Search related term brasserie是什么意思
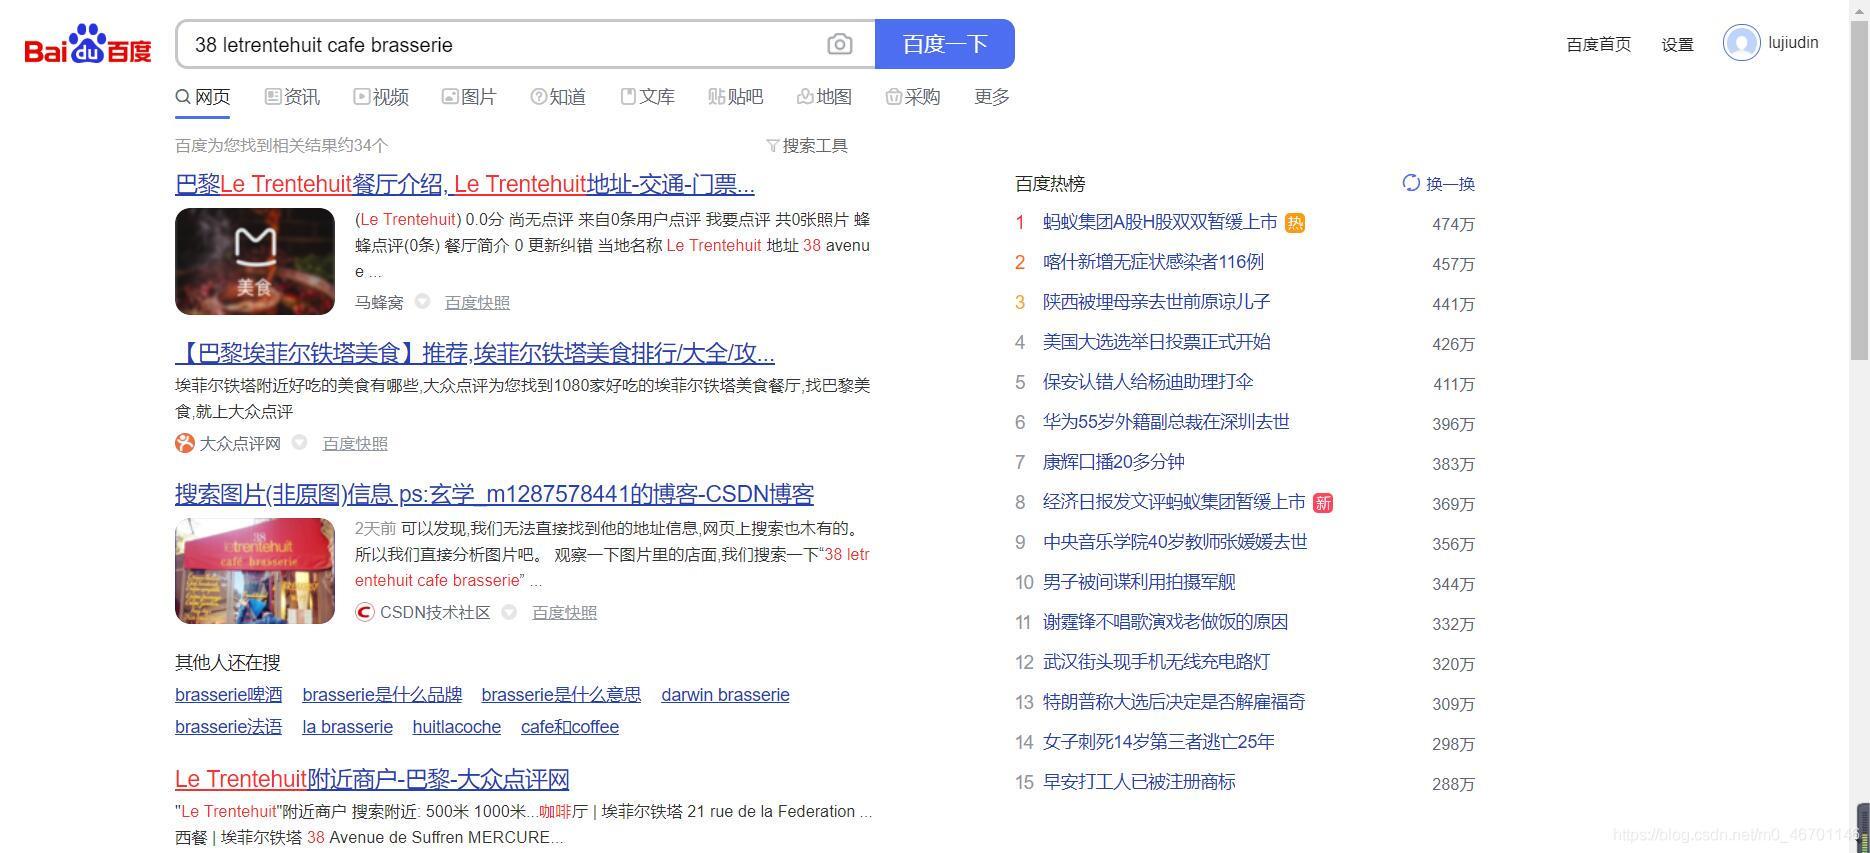 coord(561,695)
